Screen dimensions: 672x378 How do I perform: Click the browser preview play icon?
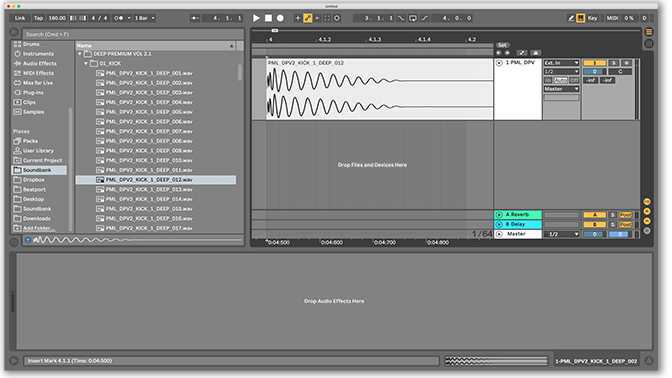coord(14,32)
